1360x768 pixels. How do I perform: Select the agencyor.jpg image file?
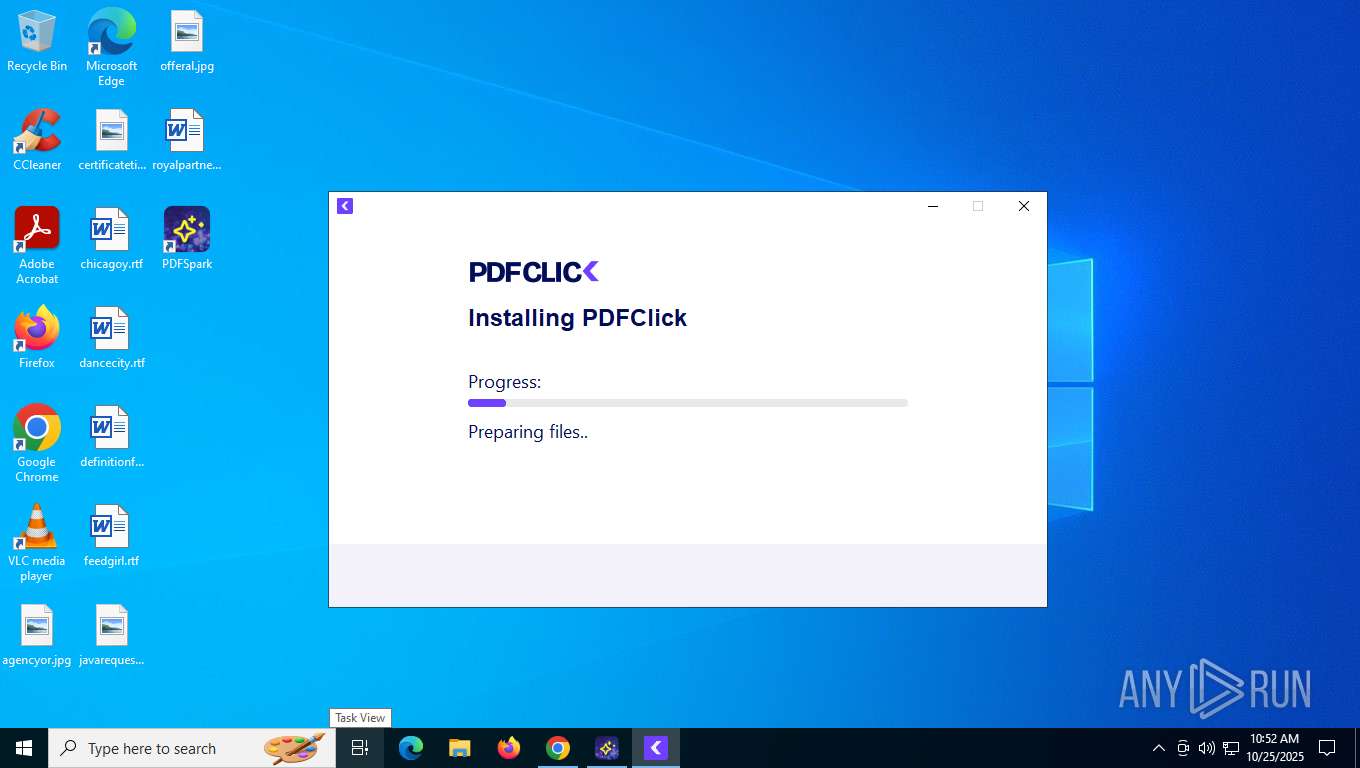37,635
